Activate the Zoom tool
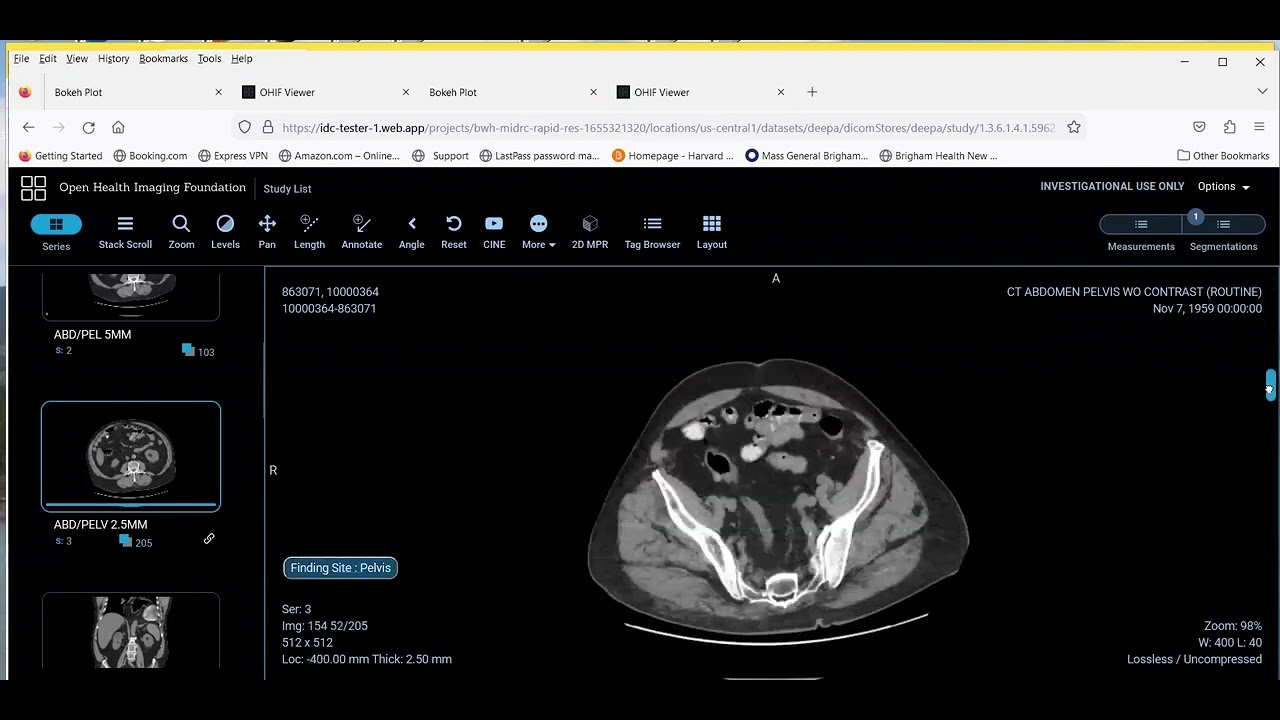 181,232
